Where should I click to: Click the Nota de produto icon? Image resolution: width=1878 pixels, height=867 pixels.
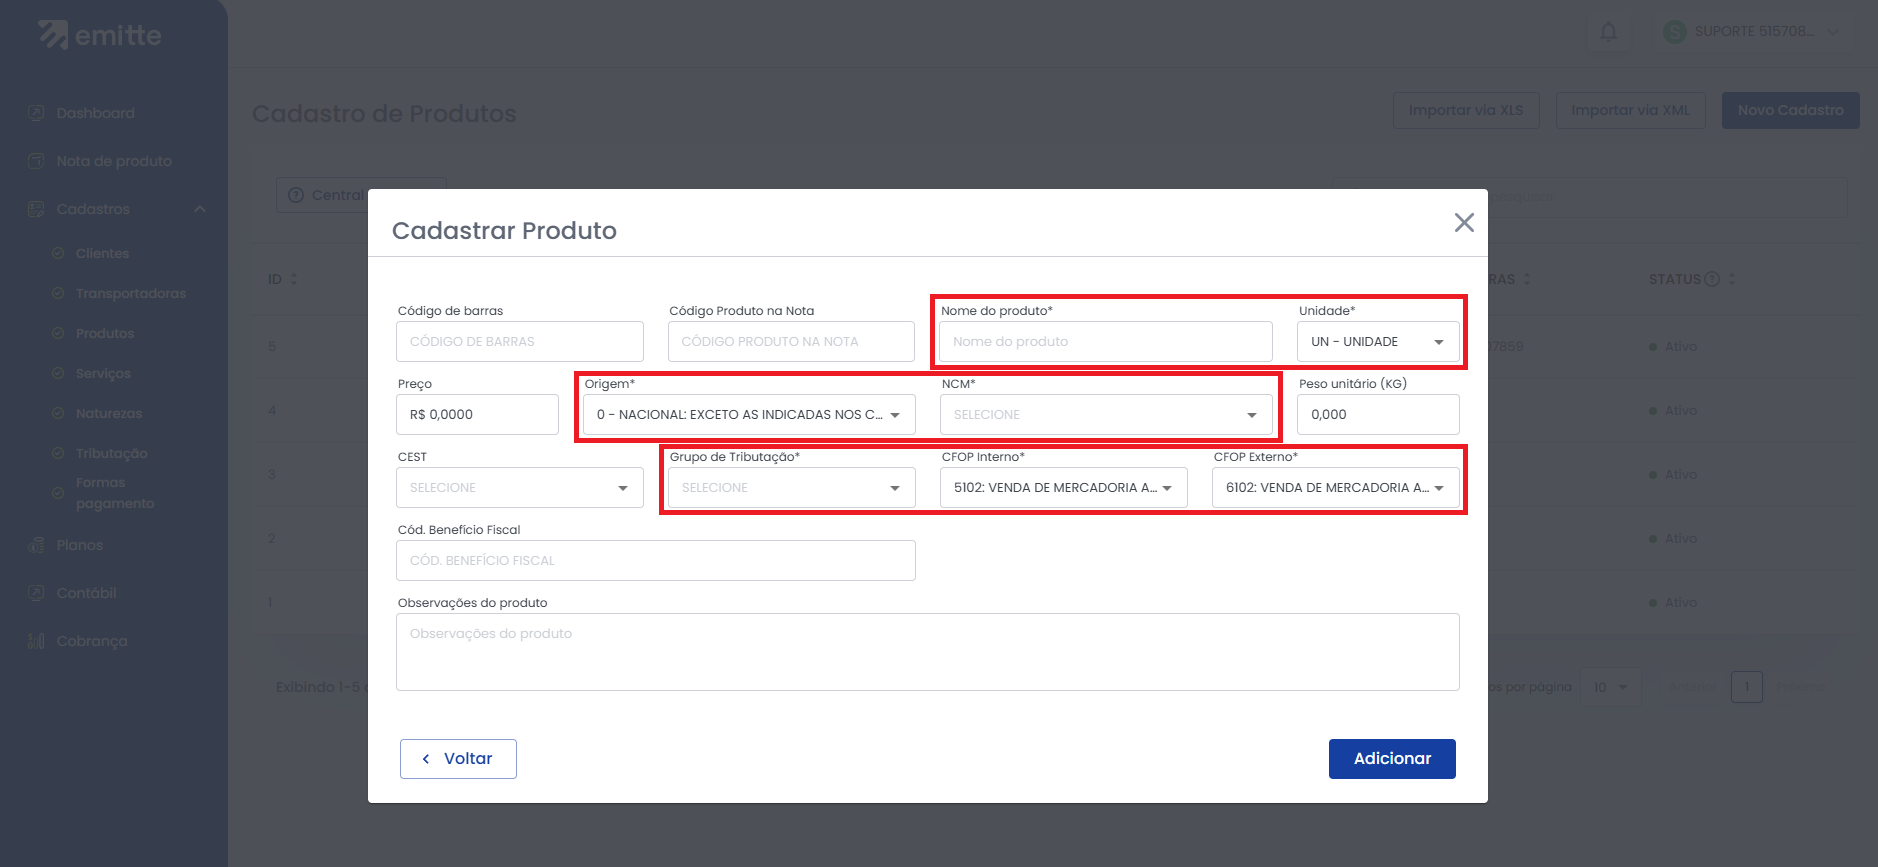37,161
